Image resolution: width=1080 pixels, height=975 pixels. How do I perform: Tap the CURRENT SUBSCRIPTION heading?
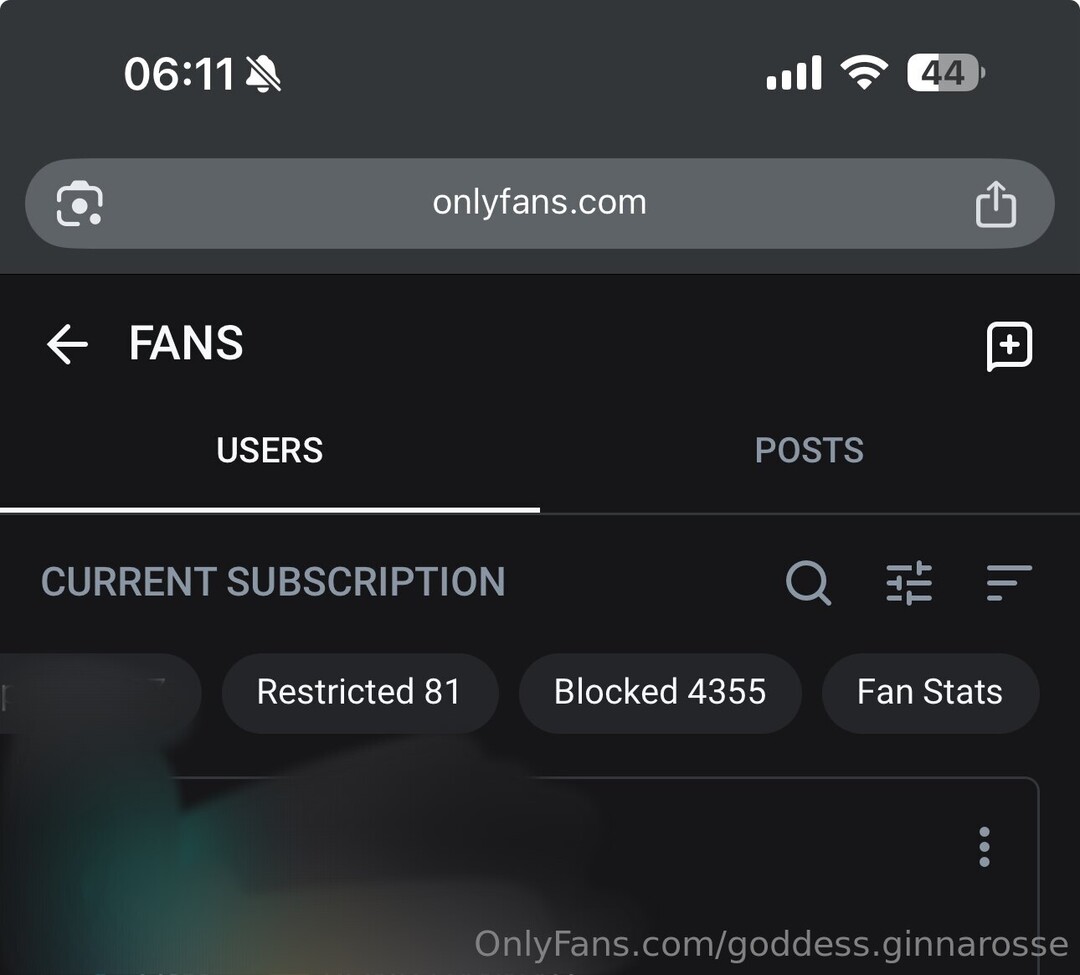coord(273,582)
